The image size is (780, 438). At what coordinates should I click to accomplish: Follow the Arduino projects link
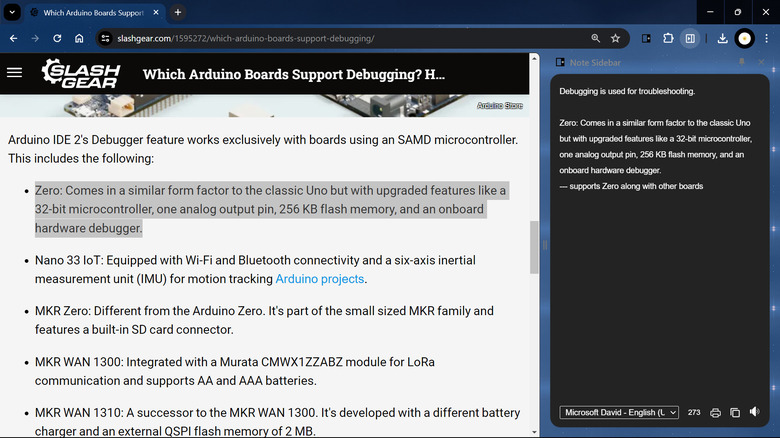coord(319,279)
